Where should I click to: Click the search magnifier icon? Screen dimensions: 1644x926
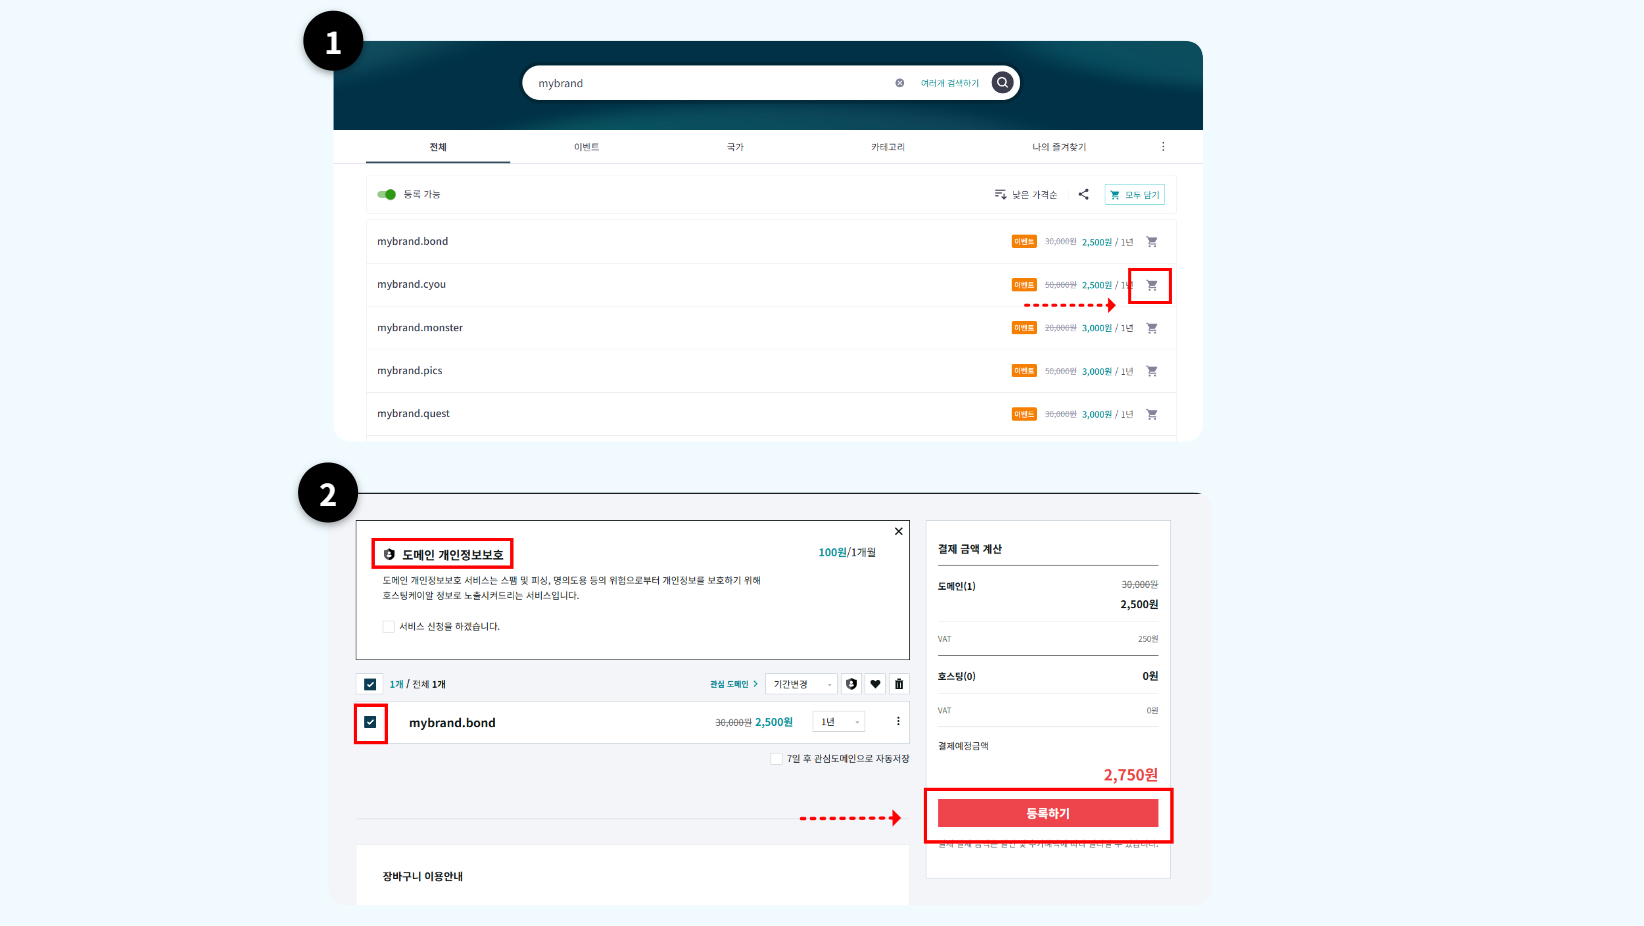click(x=1002, y=83)
